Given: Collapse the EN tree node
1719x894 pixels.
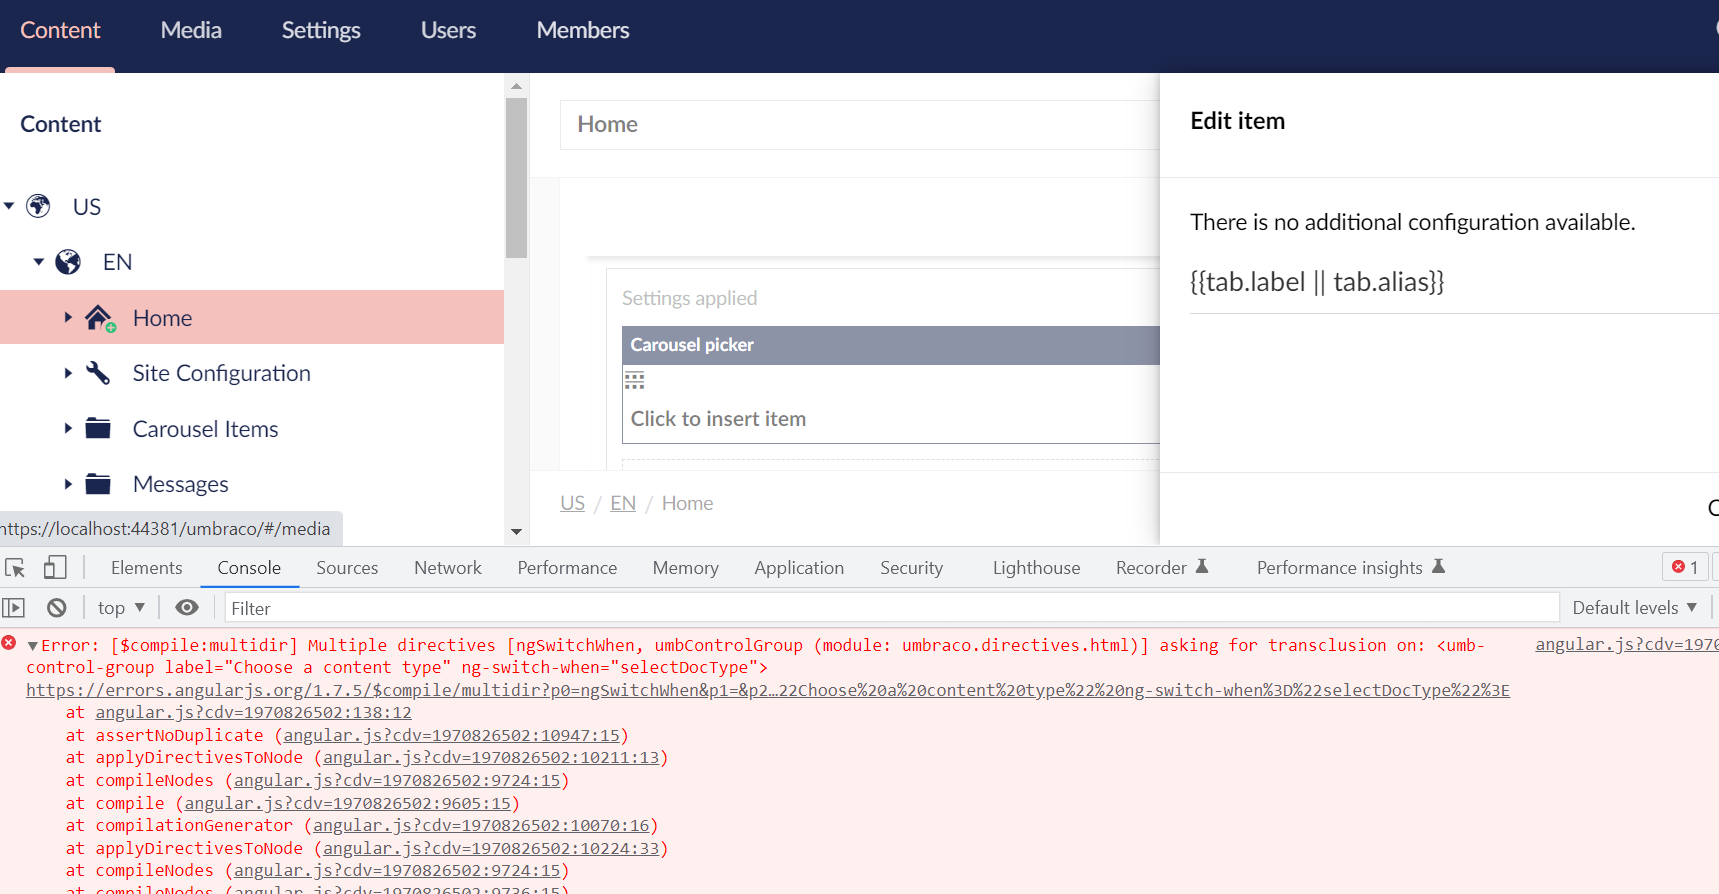Looking at the screenshot, I should tap(38, 262).
